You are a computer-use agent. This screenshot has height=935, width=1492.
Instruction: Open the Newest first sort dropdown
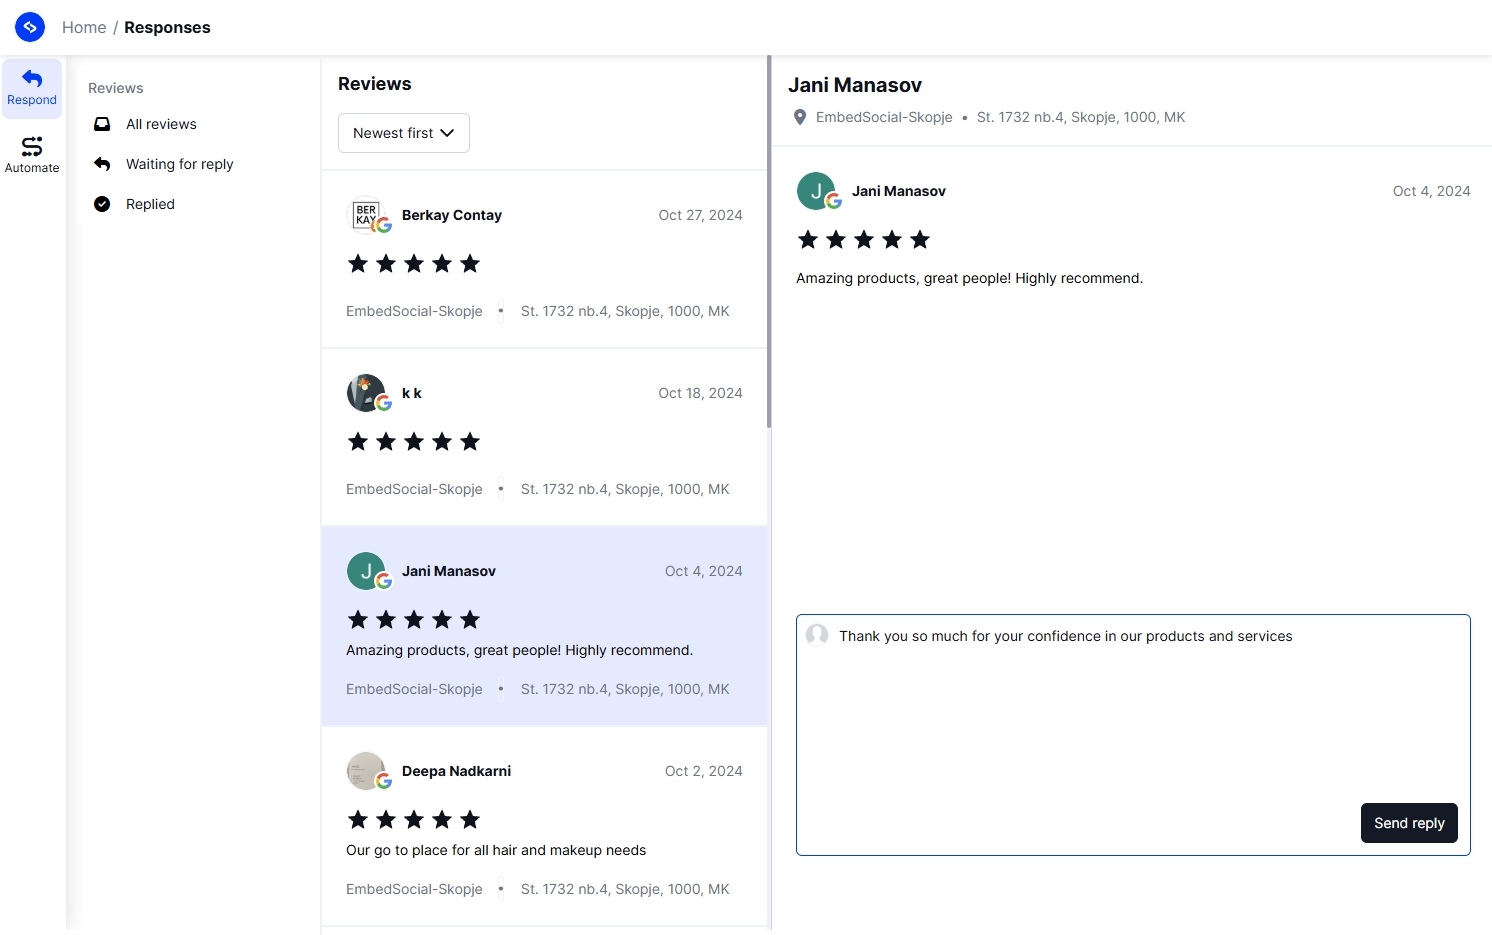[x=403, y=132]
